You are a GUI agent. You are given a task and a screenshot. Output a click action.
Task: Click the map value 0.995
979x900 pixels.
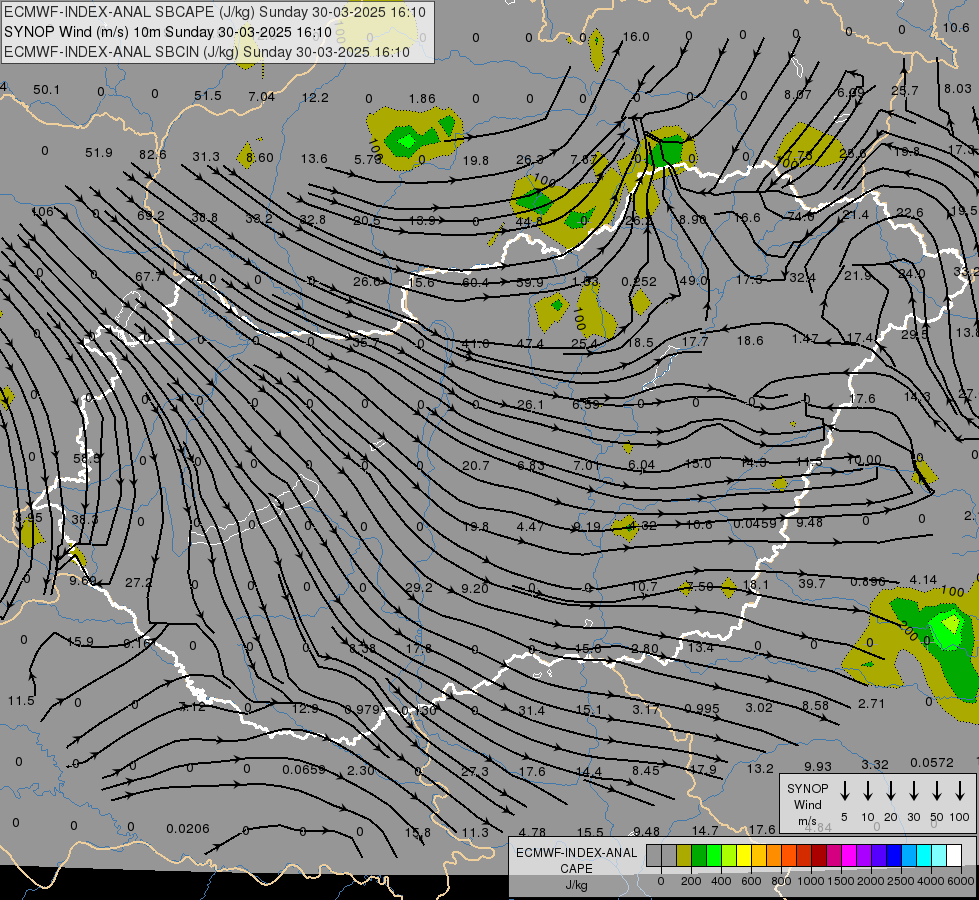click(702, 709)
